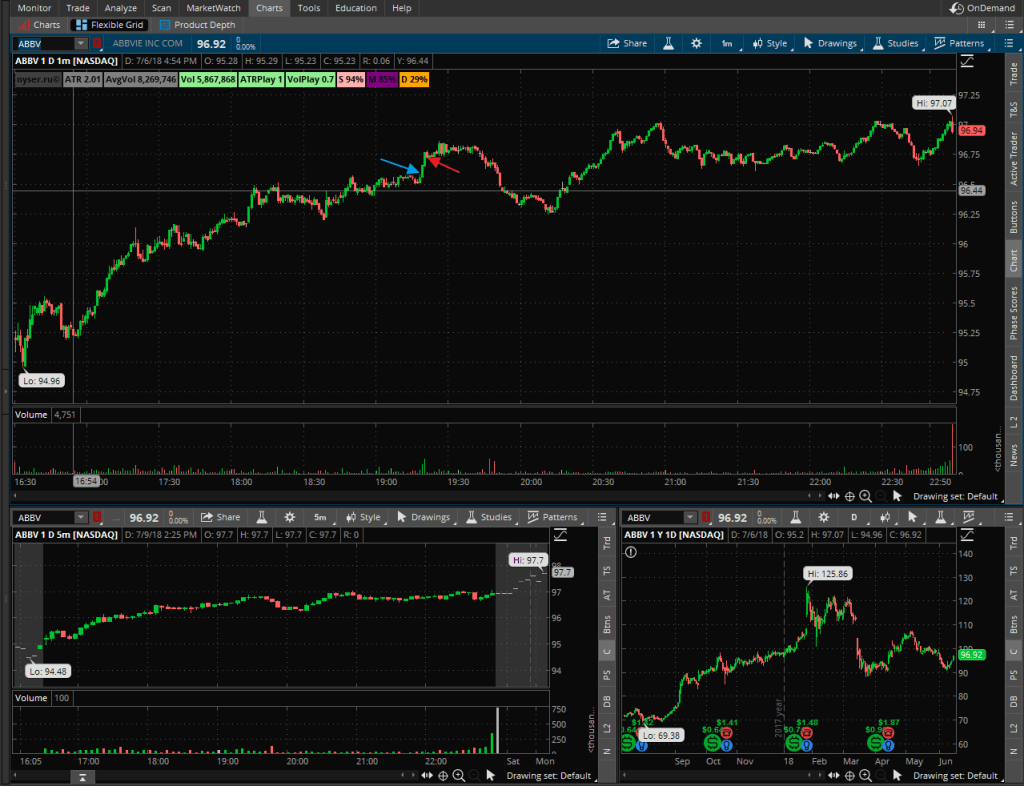Click Share button in top chart toolbar

click(627, 44)
